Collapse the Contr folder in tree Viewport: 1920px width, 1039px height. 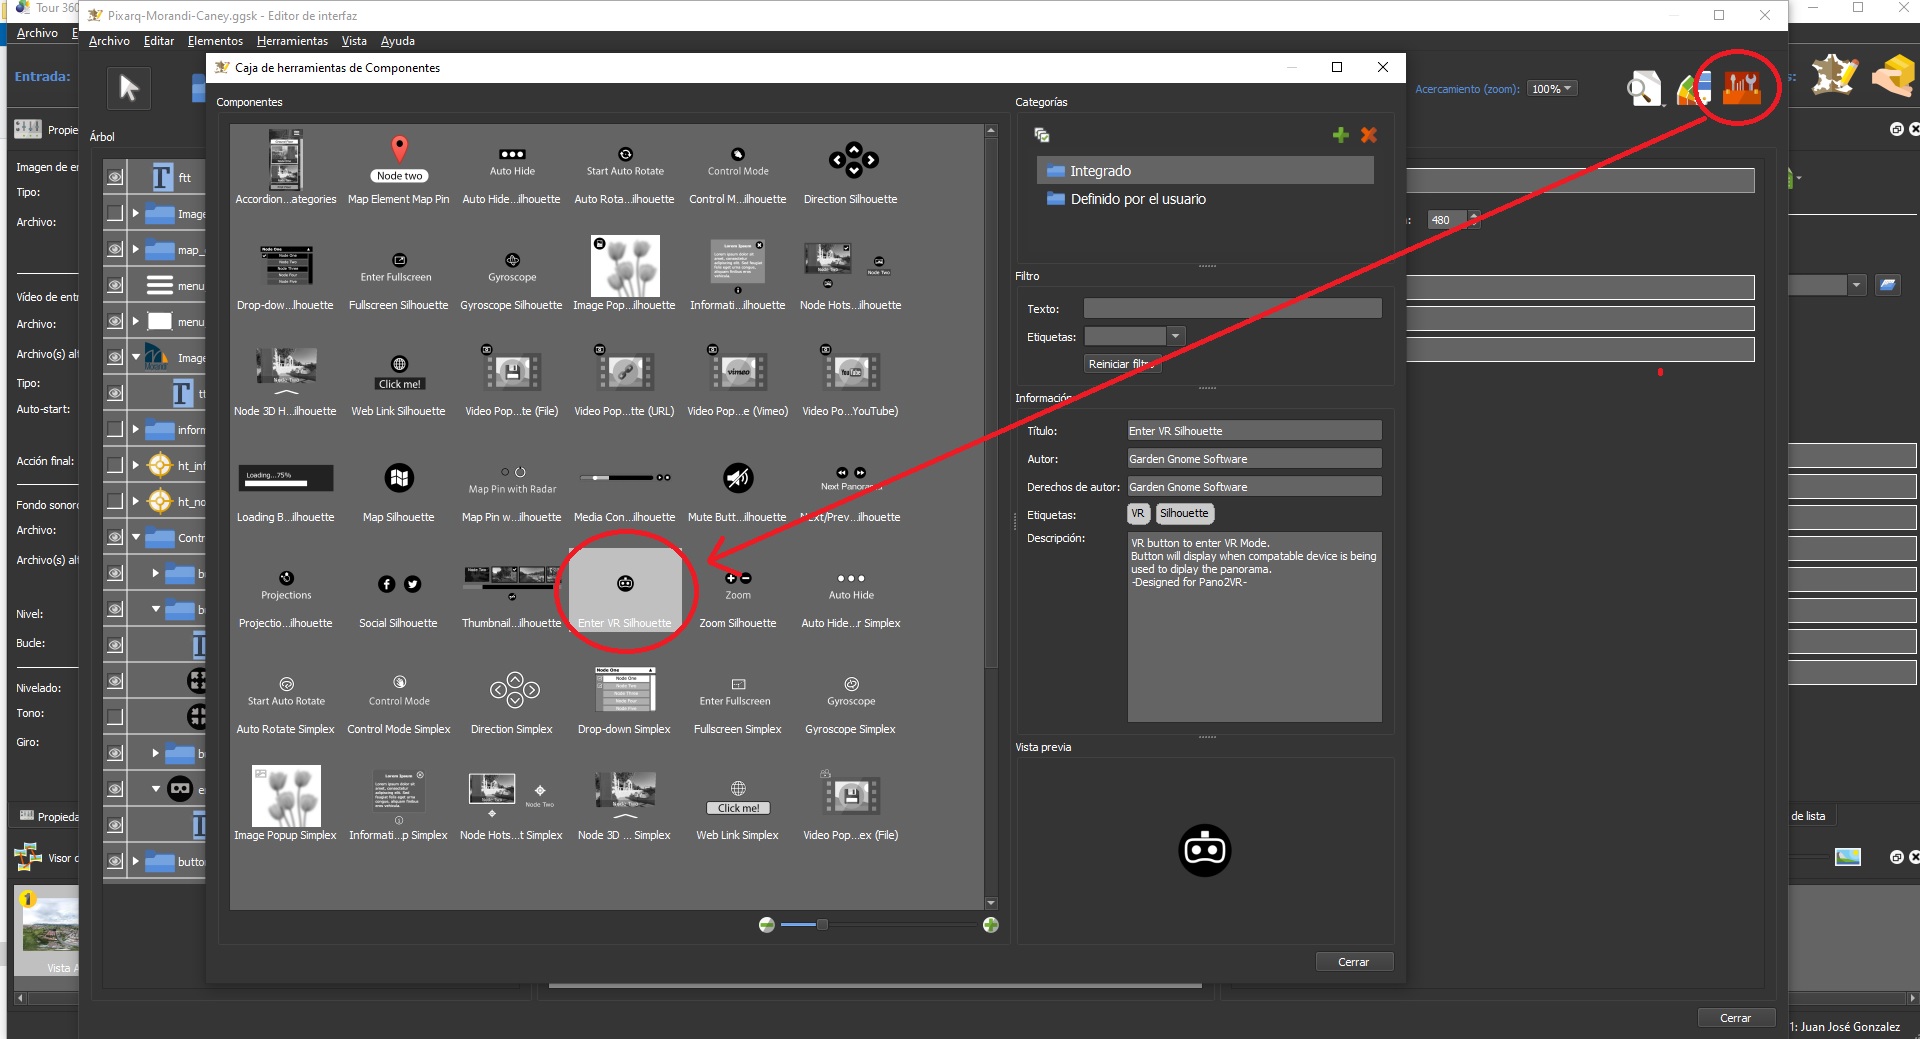135,537
